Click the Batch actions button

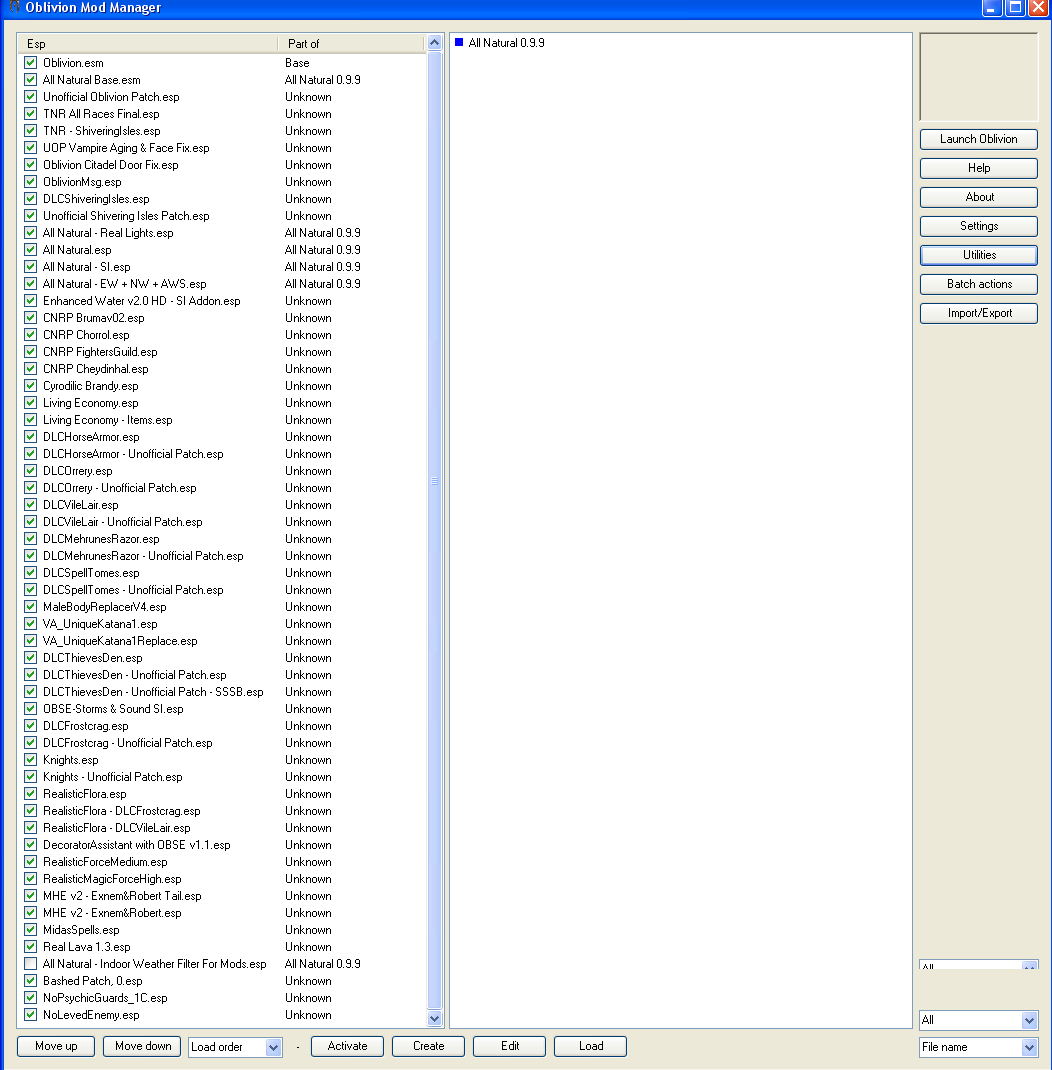click(978, 284)
